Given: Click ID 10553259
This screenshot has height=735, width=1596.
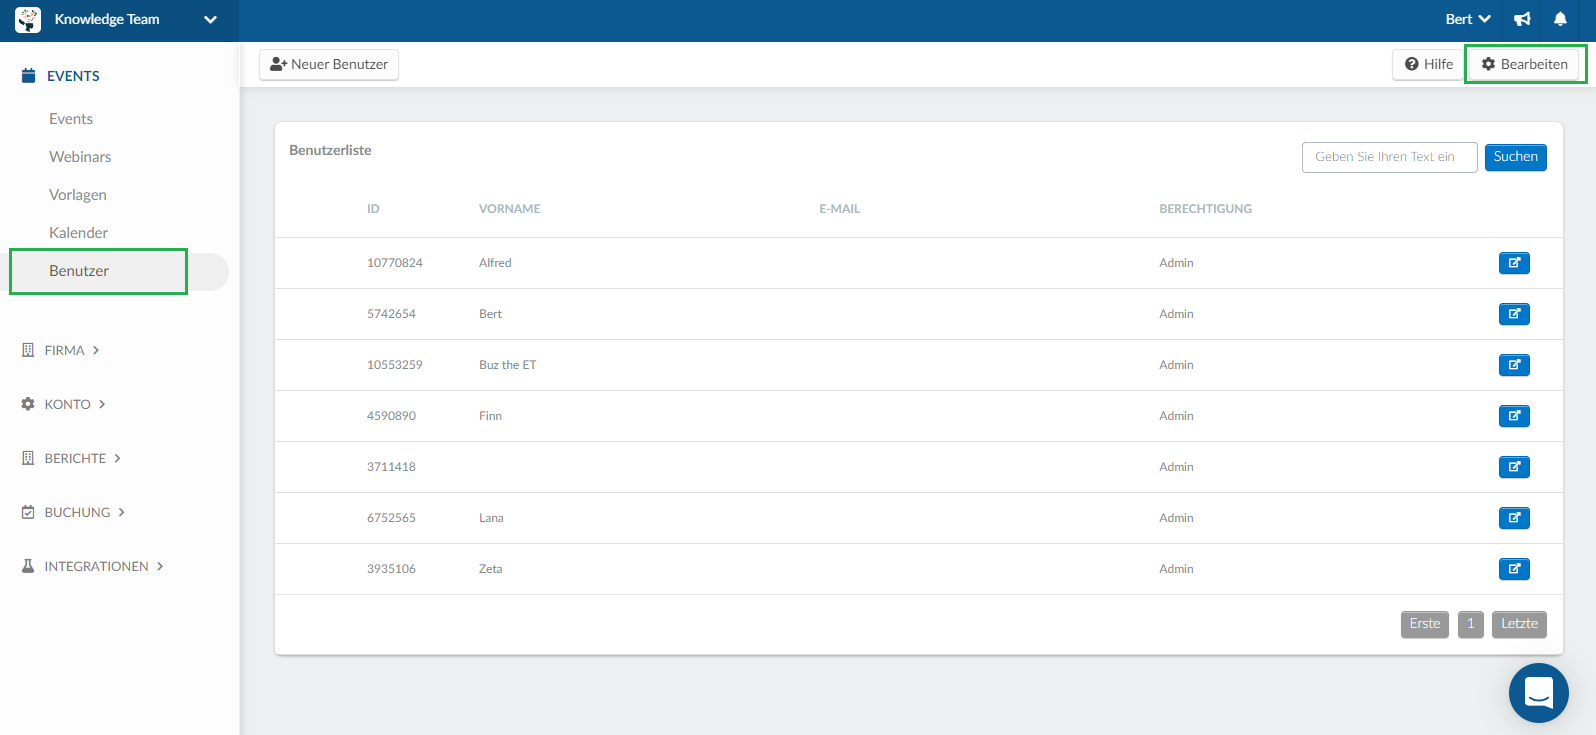Looking at the screenshot, I should point(394,365).
